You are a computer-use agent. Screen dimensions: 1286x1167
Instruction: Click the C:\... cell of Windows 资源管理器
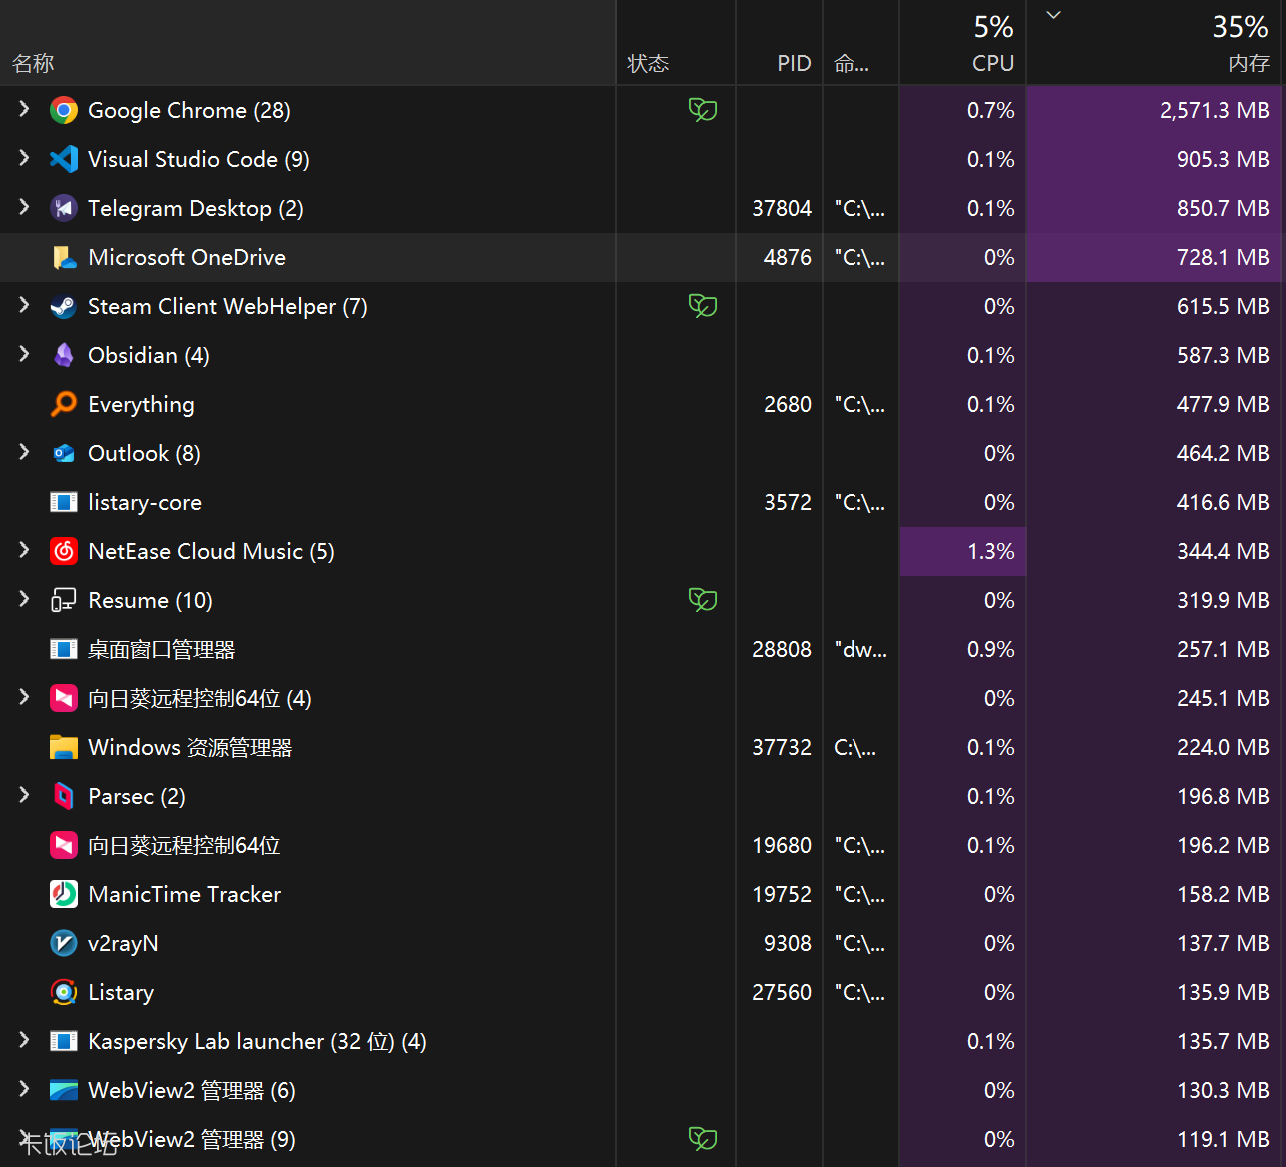tap(855, 747)
